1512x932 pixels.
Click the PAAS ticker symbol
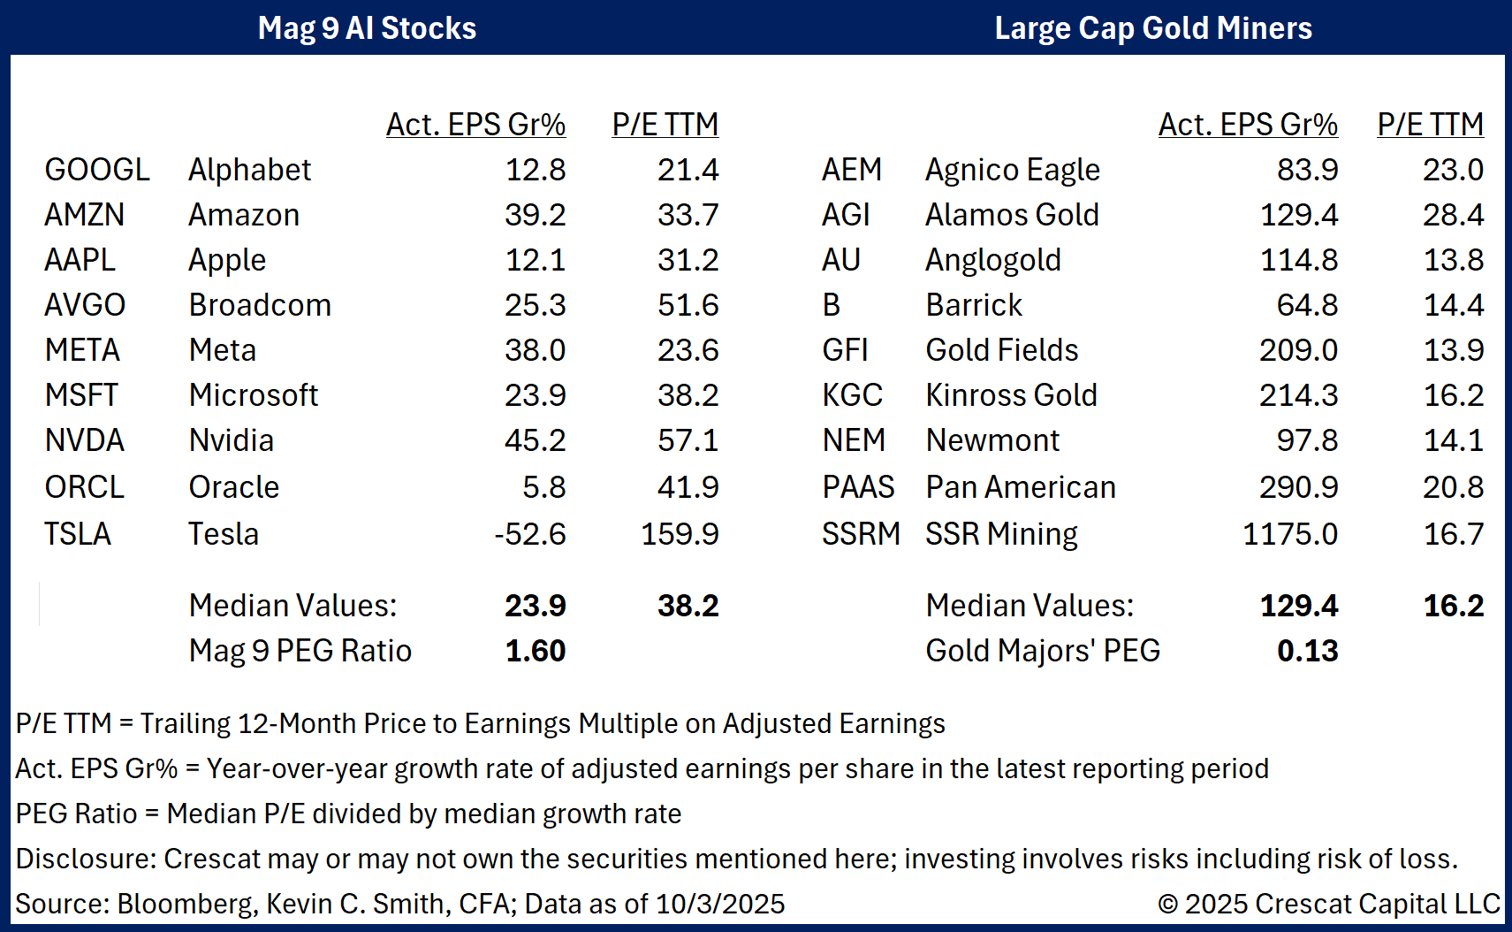click(x=858, y=487)
